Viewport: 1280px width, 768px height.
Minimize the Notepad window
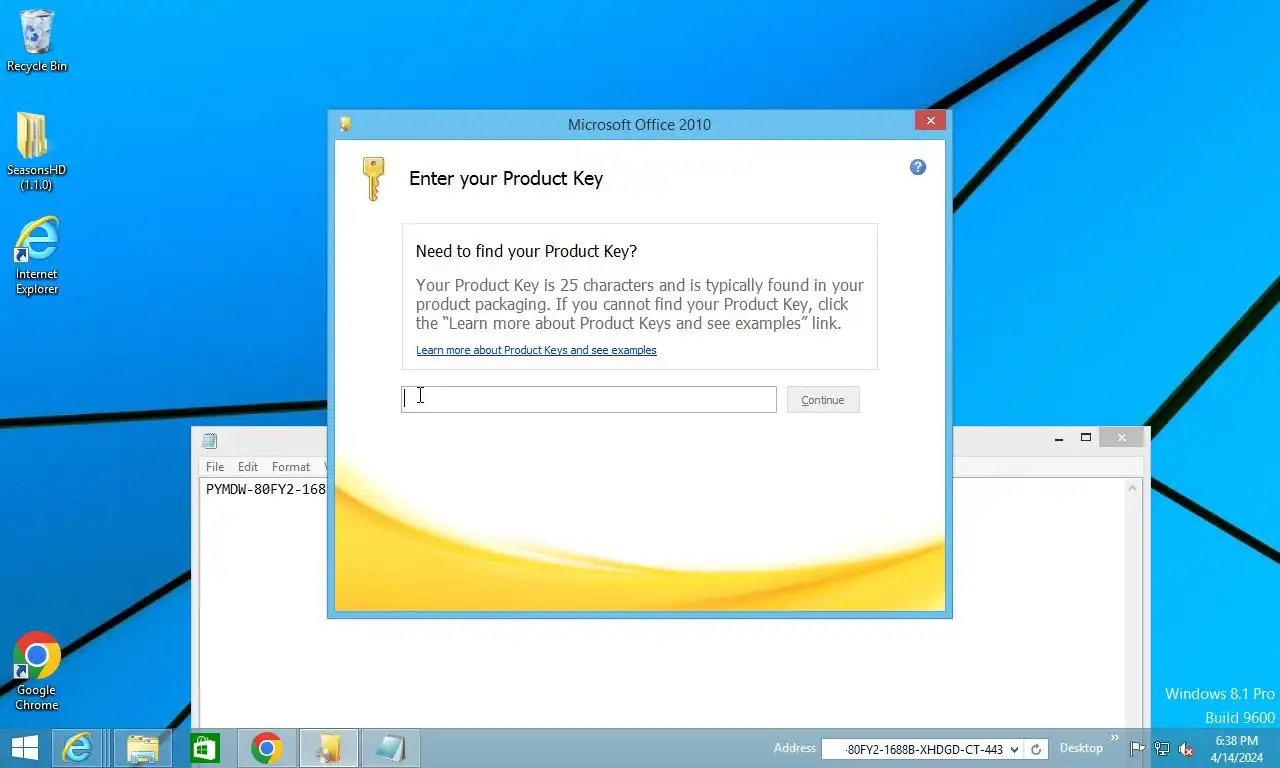click(x=1058, y=438)
